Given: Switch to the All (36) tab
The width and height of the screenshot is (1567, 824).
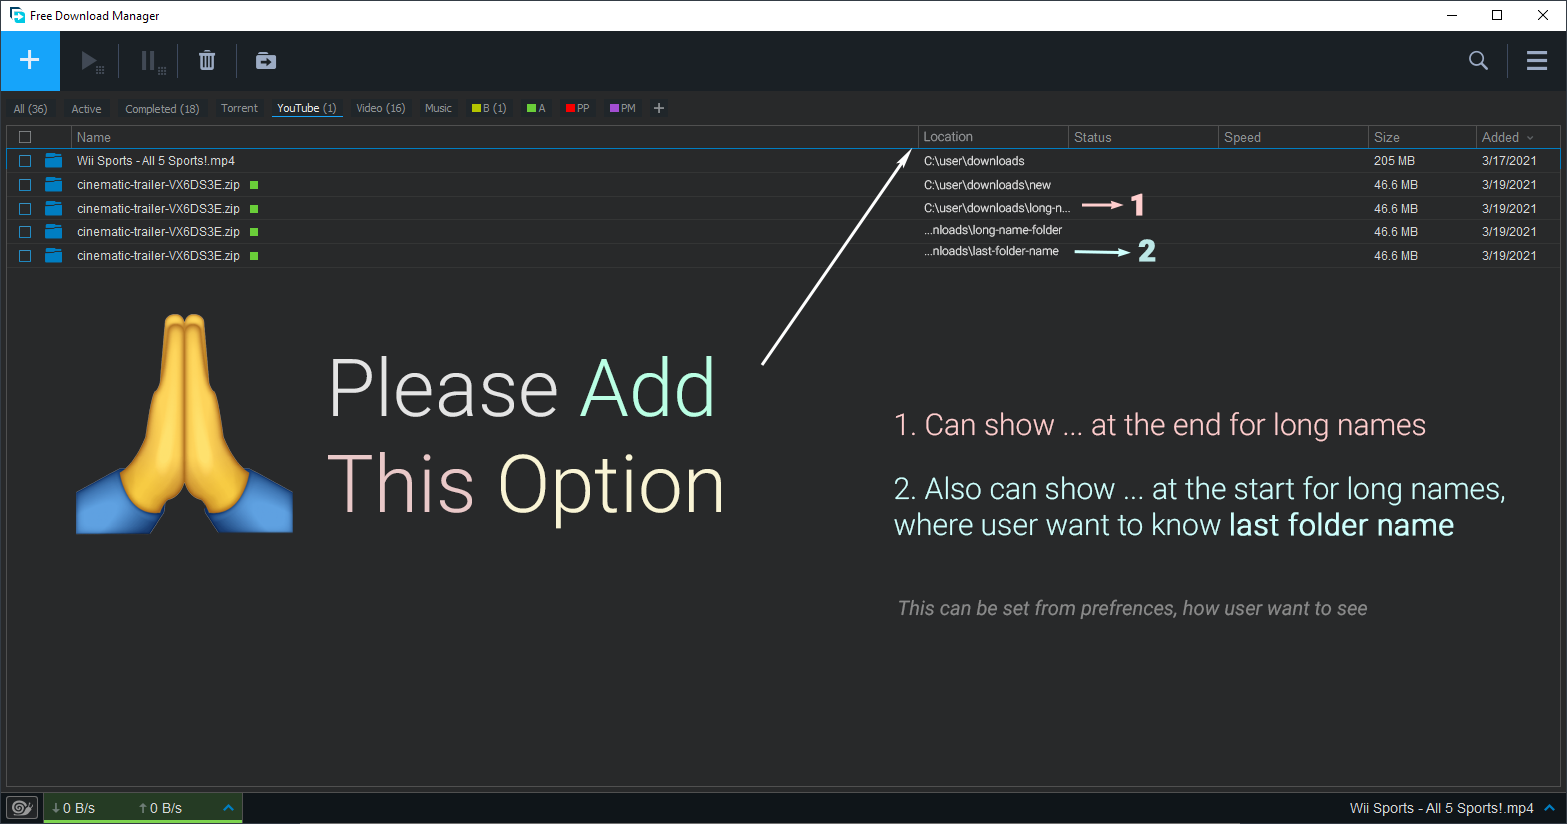Looking at the screenshot, I should pos(30,109).
